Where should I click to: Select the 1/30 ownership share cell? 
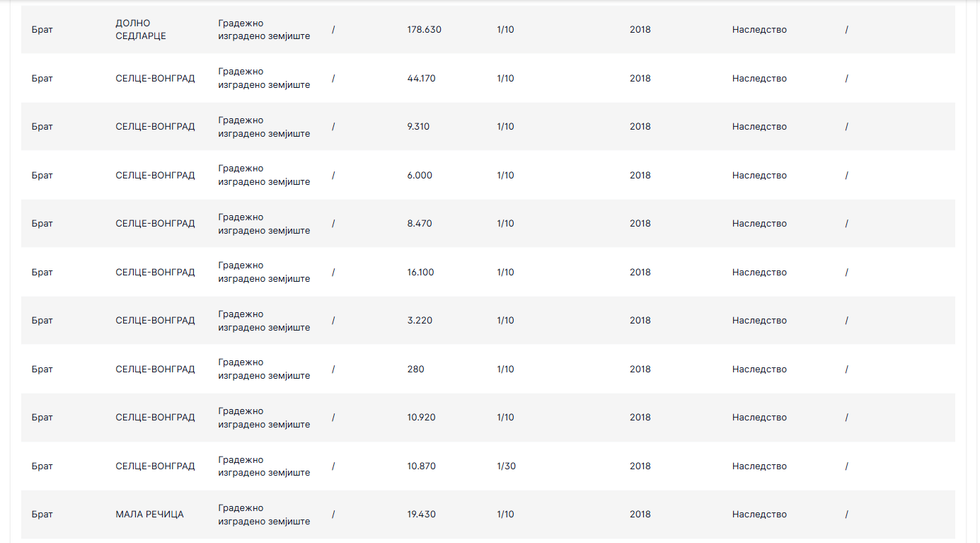tap(506, 467)
